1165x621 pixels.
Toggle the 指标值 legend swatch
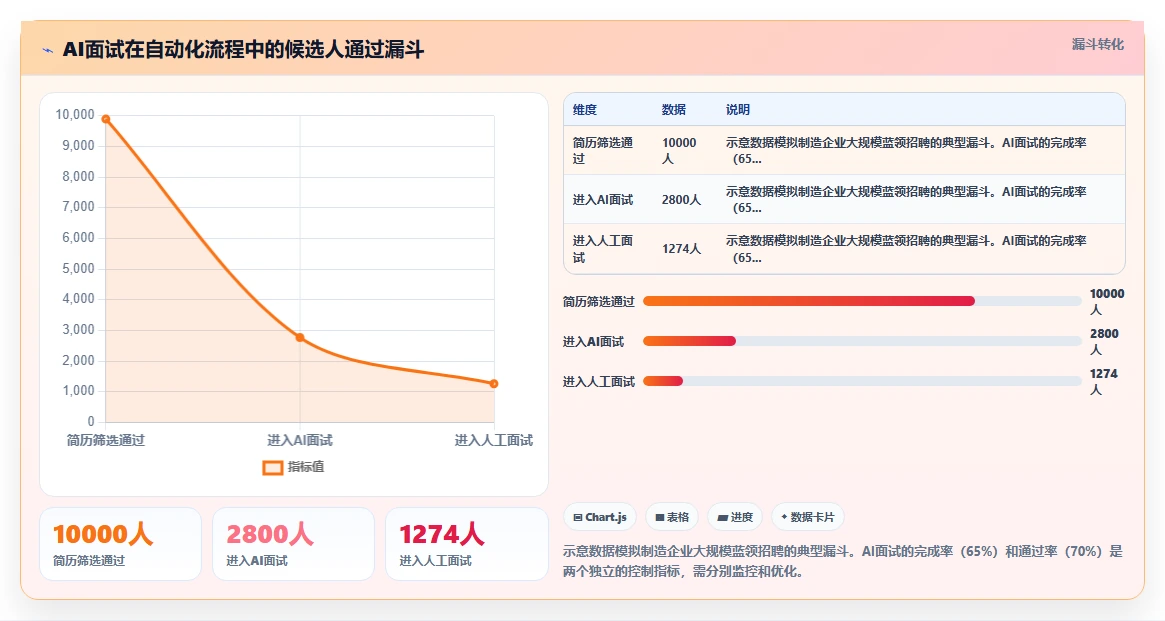pyautogui.click(x=273, y=467)
